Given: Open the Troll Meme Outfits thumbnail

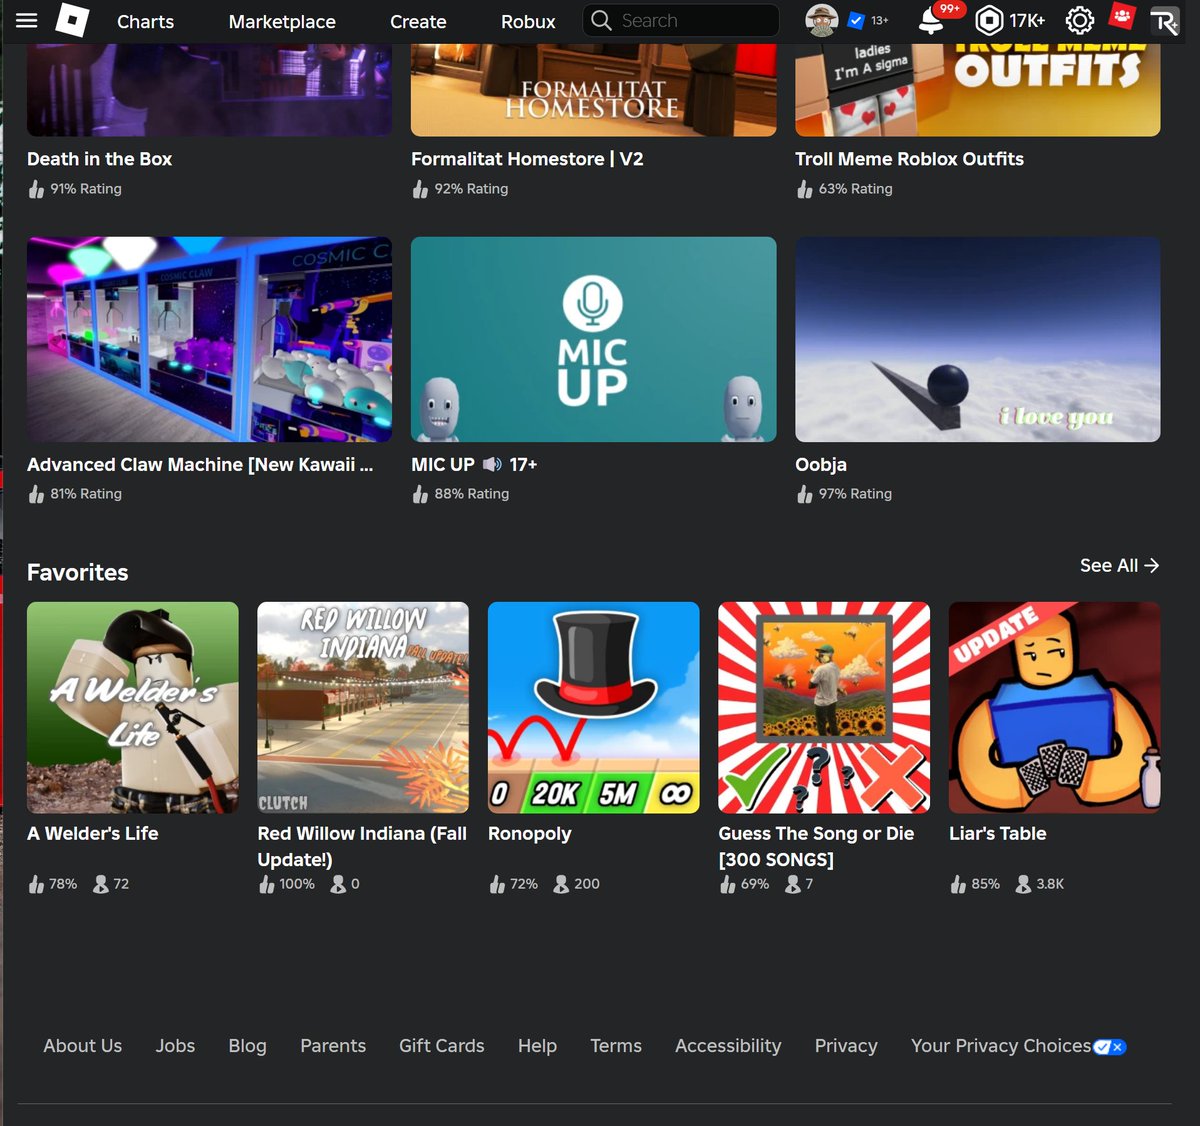Looking at the screenshot, I should pyautogui.click(x=977, y=88).
